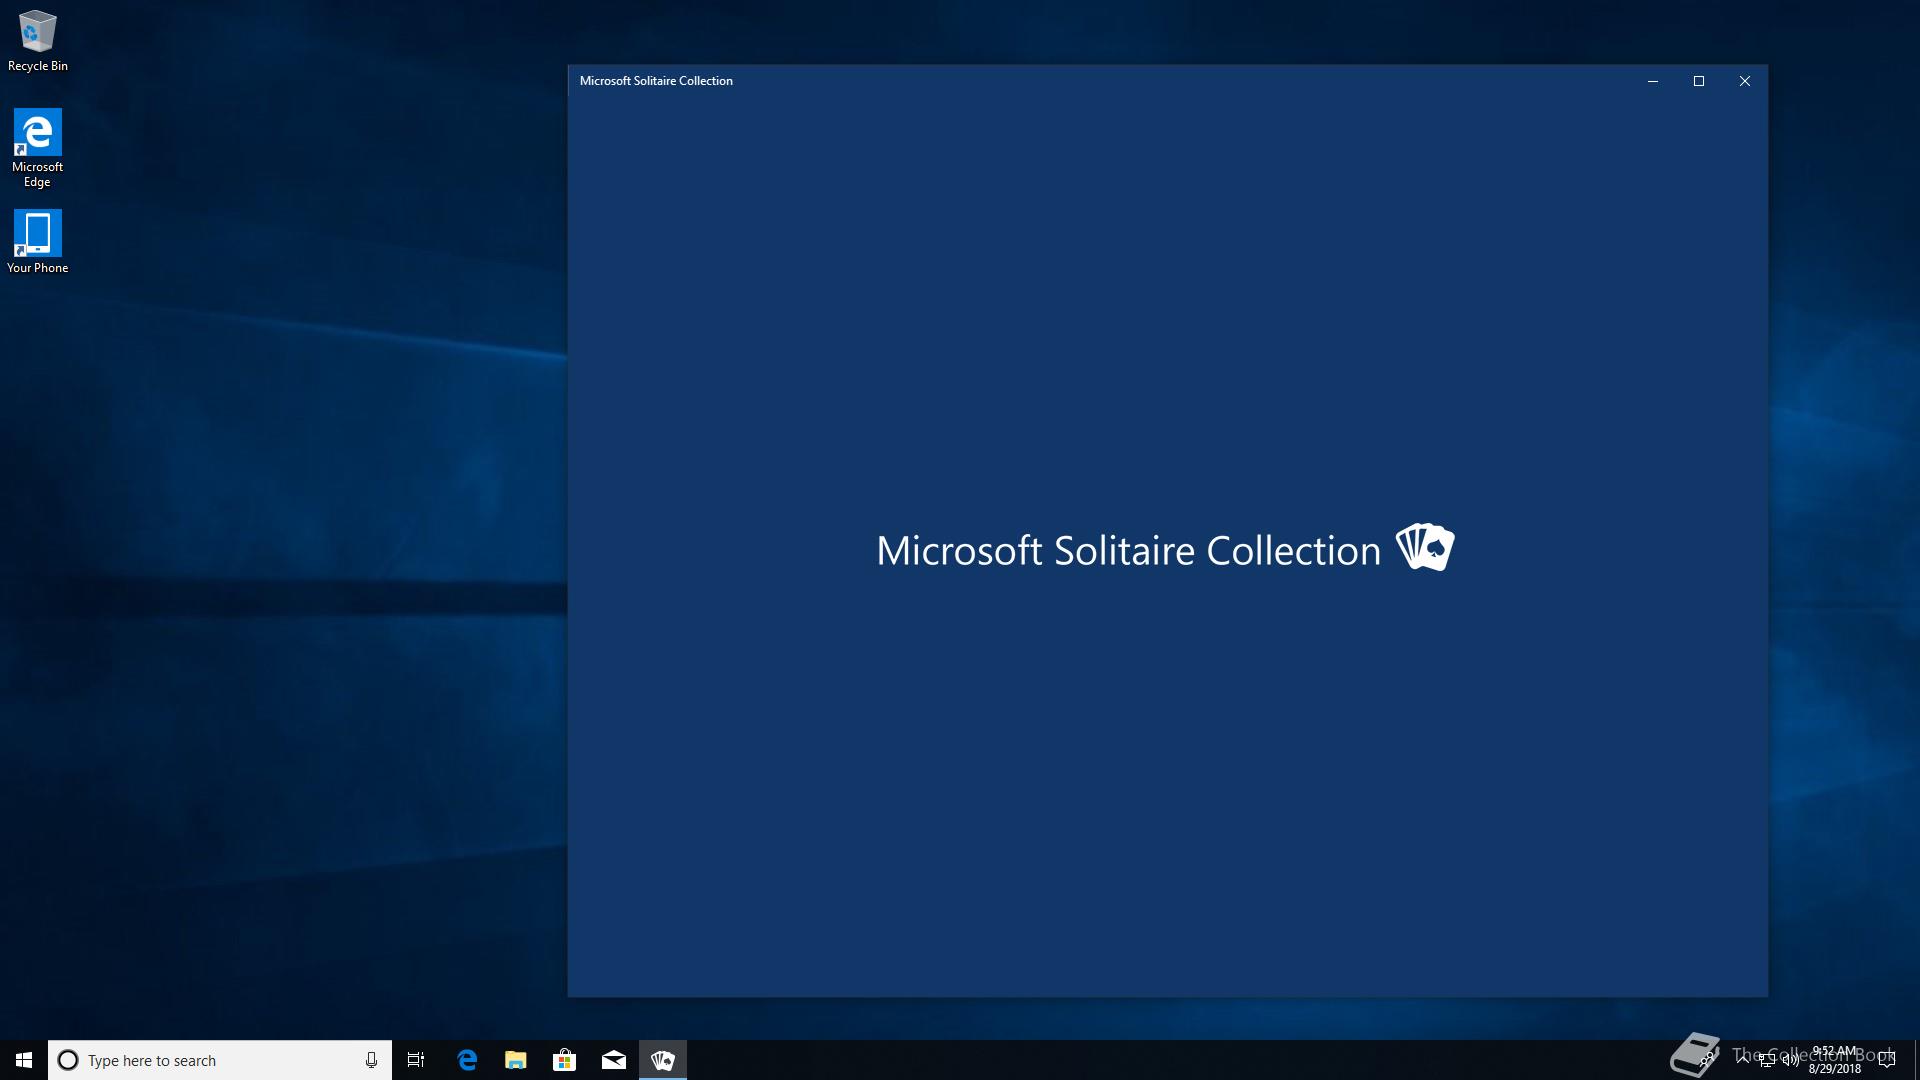Click the Solitaire Collection taskbar icon

(x=663, y=1060)
